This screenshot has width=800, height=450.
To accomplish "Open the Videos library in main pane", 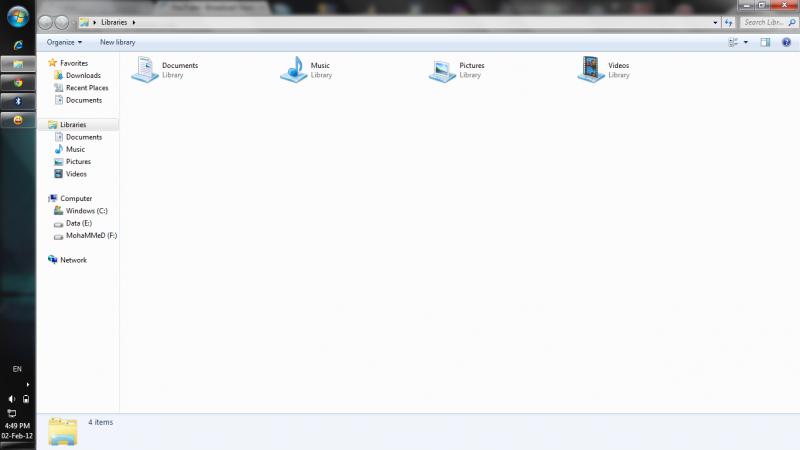I will [591, 69].
